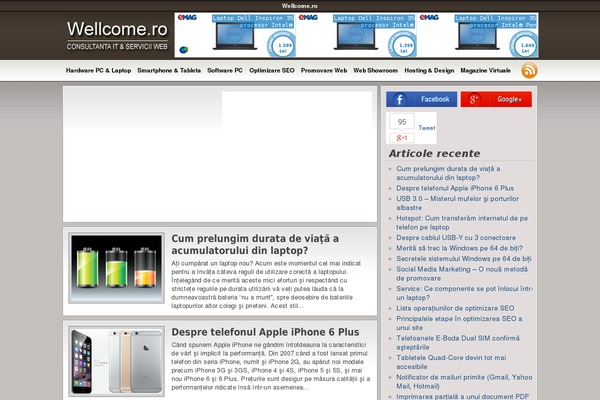Open sidebar link 'Despre telefonul Apple iPhone 6 Plus'

(x=455, y=188)
